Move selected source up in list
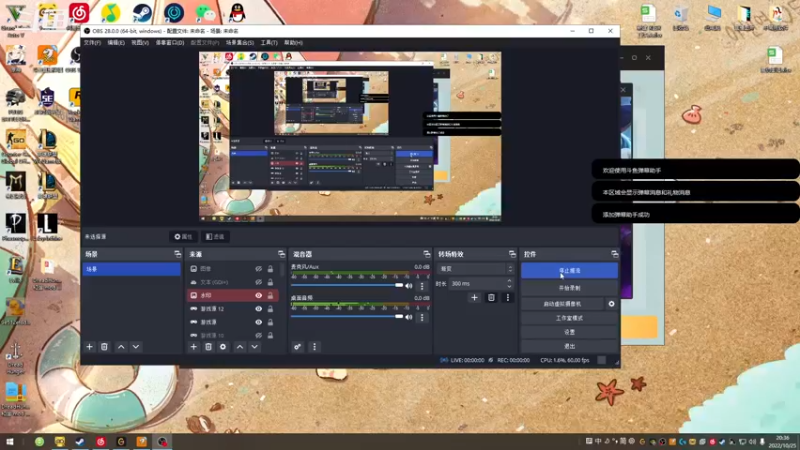This screenshot has height=450, width=800. pyautogui.click(x=240, y=347)
